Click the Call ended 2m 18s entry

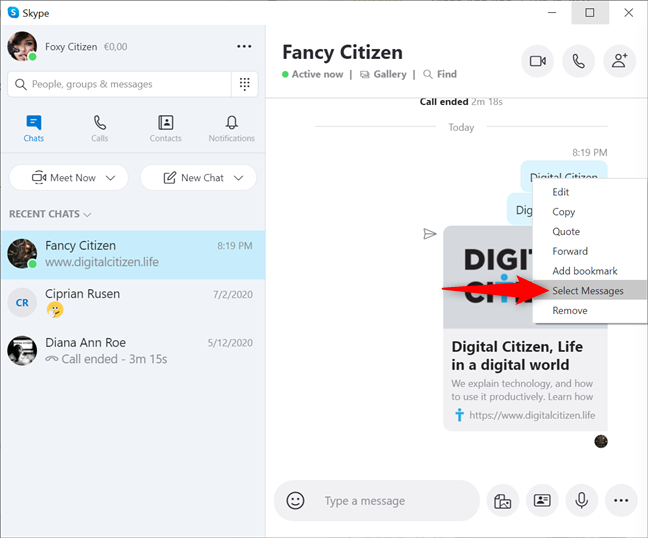click(461, 102)
